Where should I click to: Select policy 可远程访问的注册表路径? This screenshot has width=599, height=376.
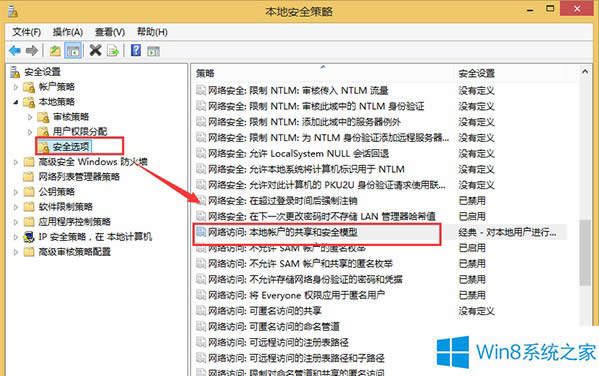tap(278, 342)
